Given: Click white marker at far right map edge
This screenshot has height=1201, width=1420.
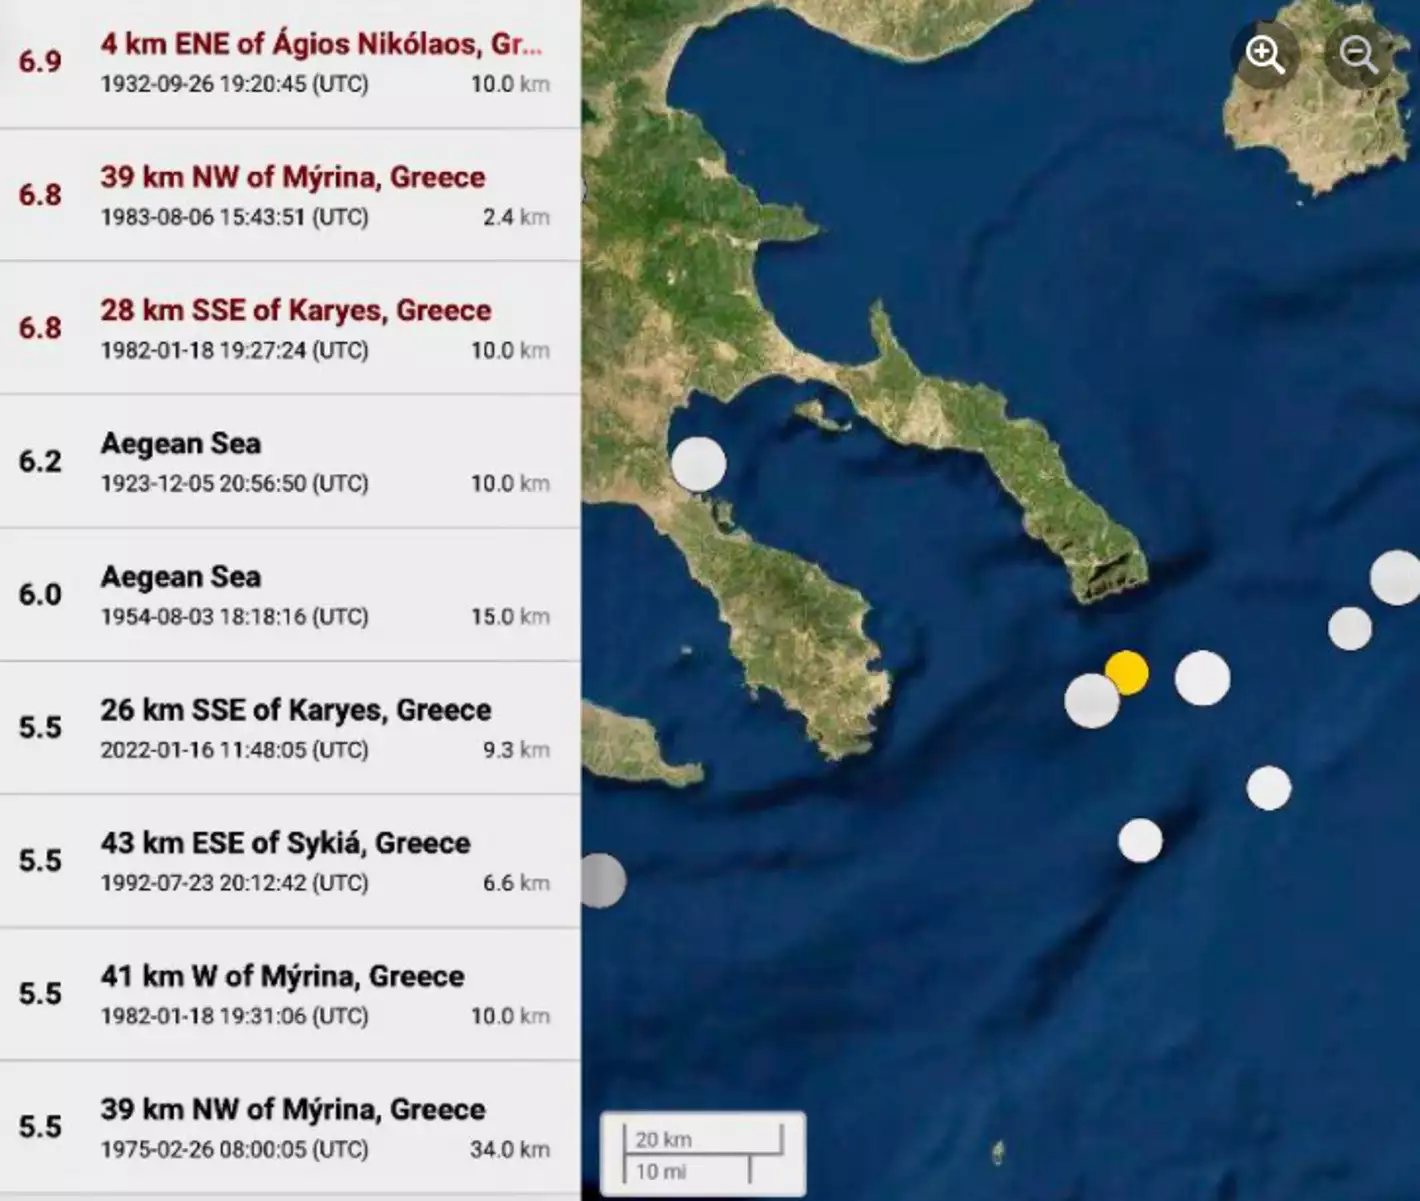Looking at the screenshot, I should (1396, 577).
